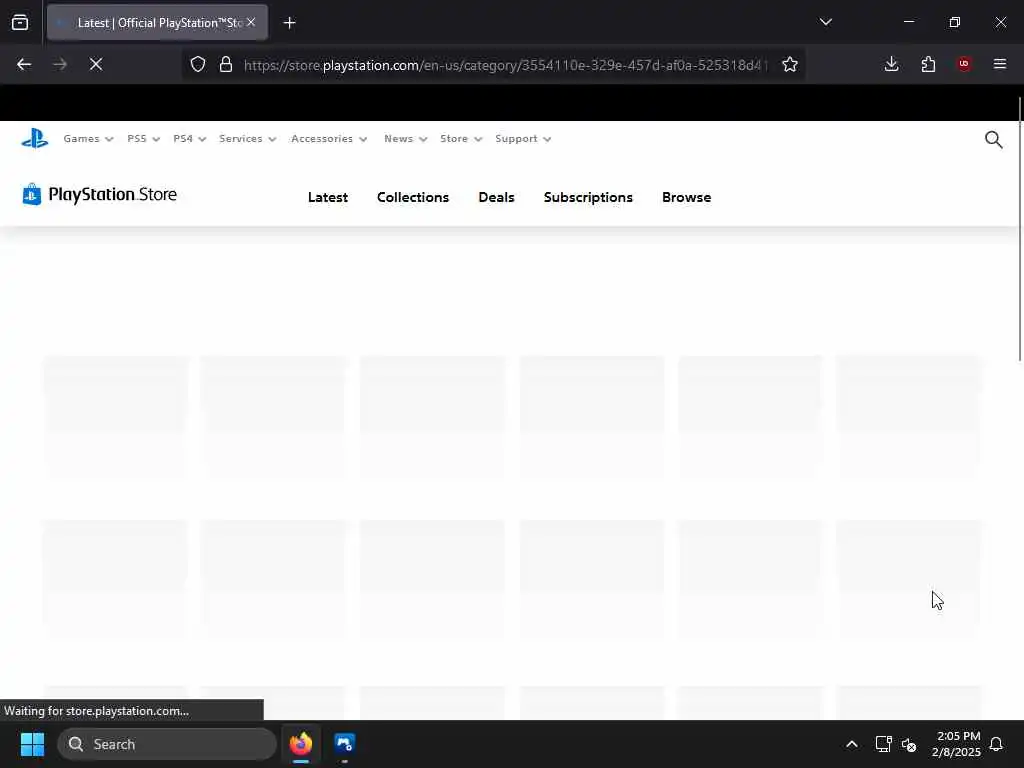Open the Subscriptions section

click(588, 197)
